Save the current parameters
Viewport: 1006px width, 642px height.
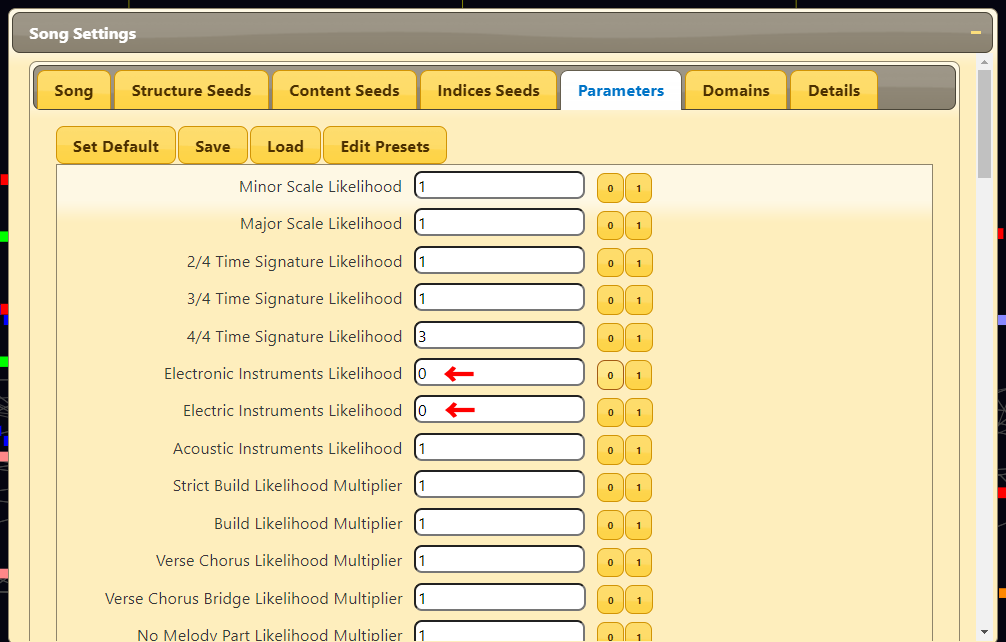[x=212, y=146]
